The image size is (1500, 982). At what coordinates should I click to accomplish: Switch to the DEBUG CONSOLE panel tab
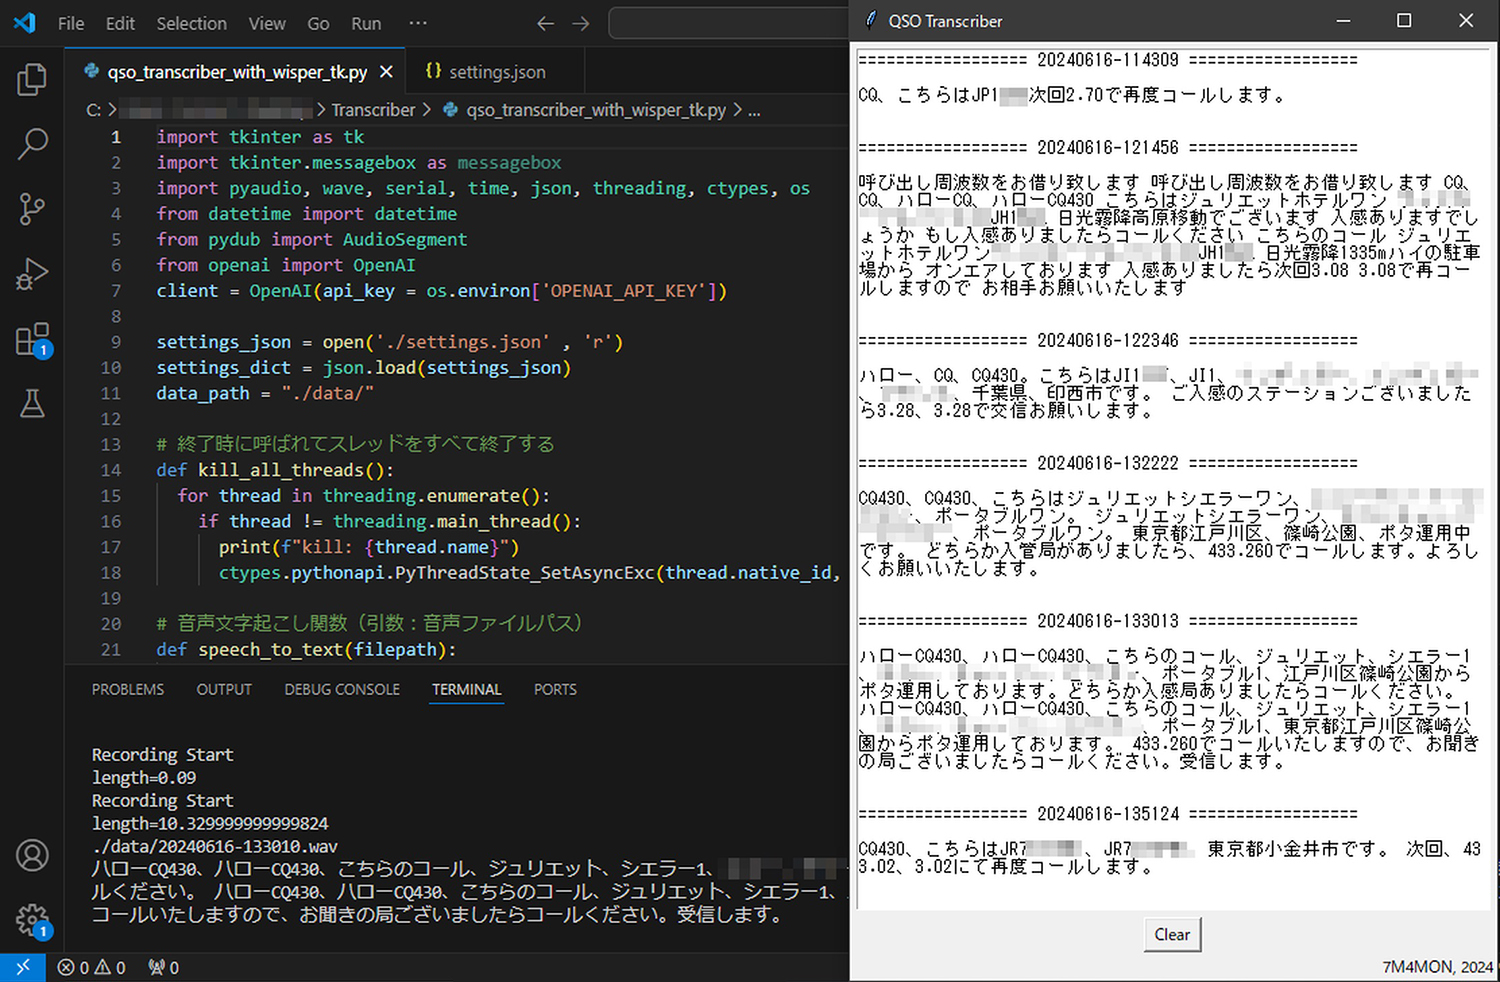(x=342, y=690)
